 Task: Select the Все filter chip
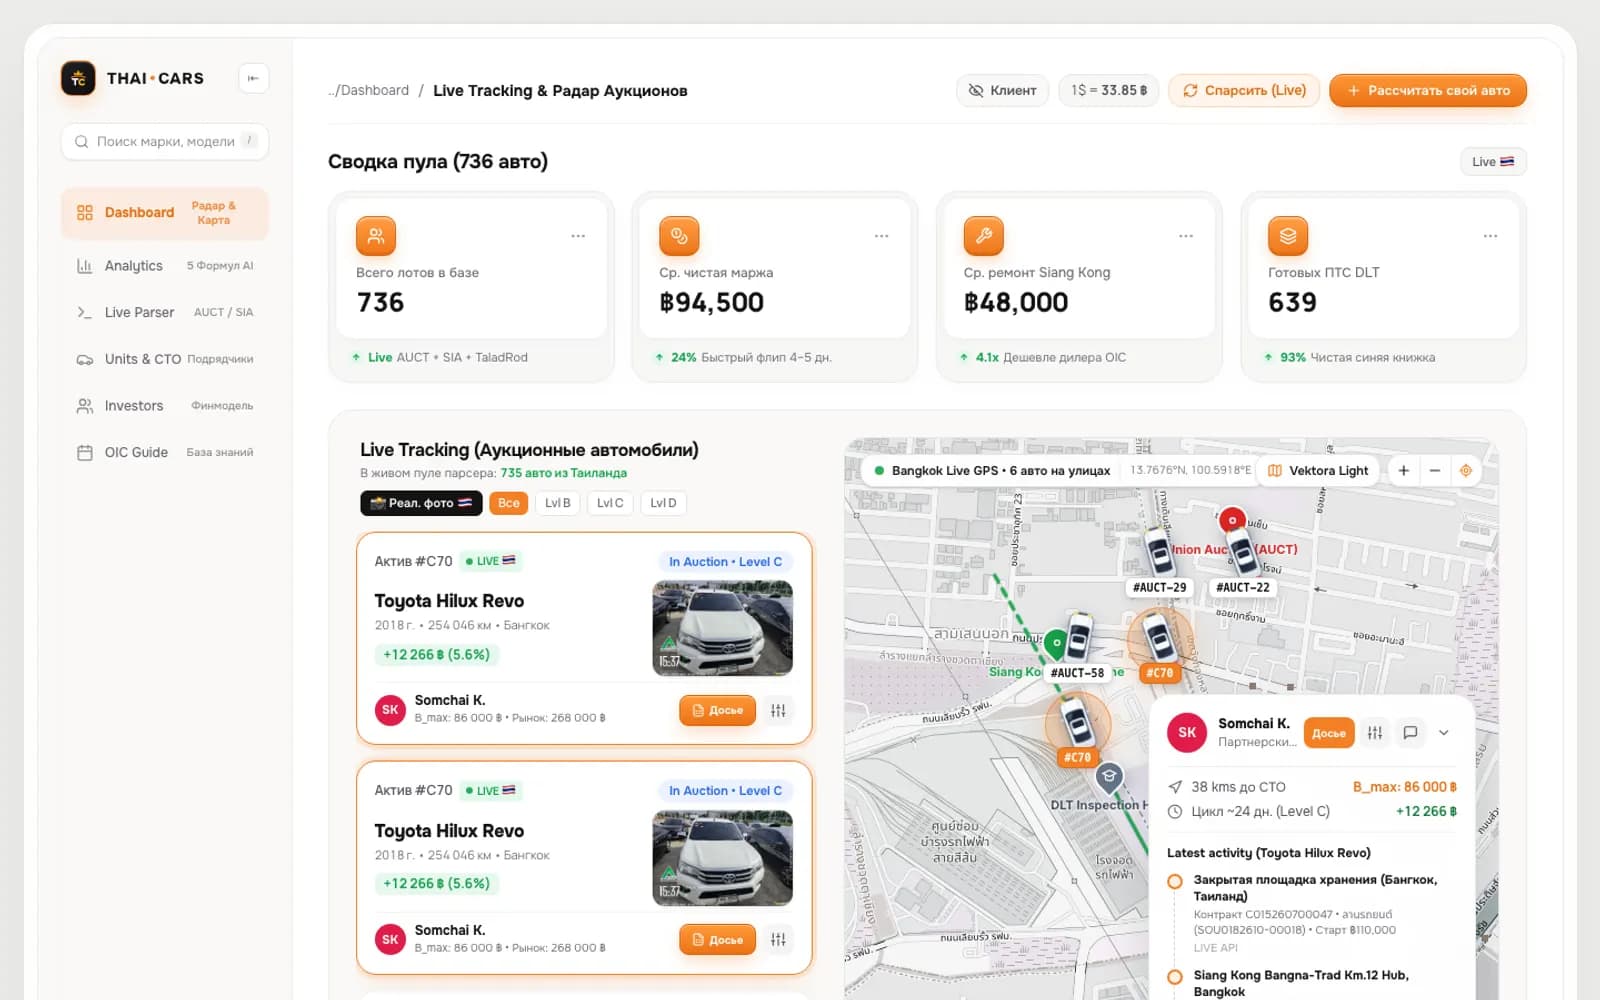pyautogui.click(x=509, y=503)
